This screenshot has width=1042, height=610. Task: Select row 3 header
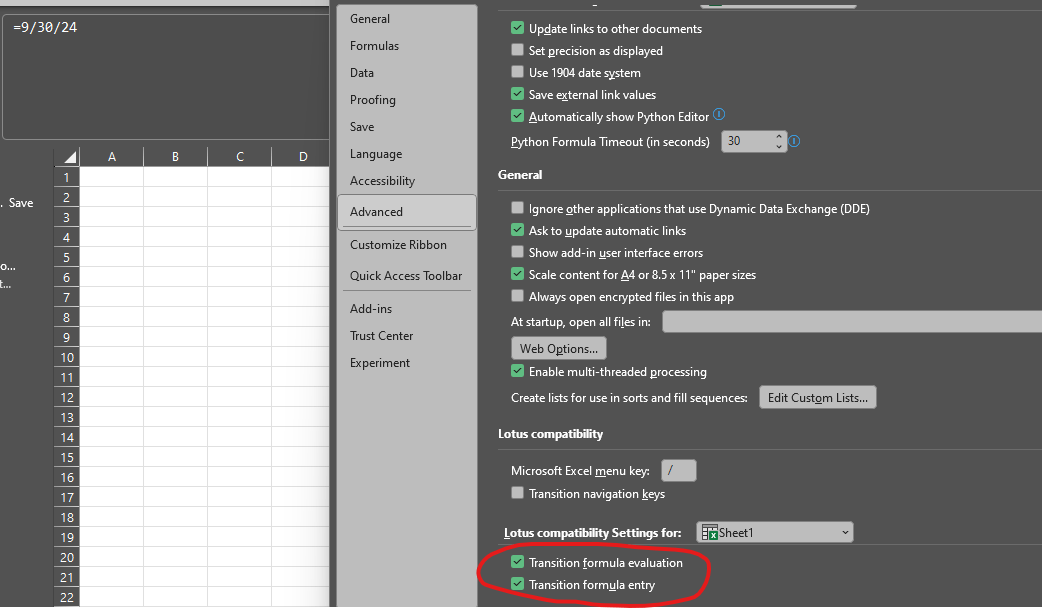(66, 217)
